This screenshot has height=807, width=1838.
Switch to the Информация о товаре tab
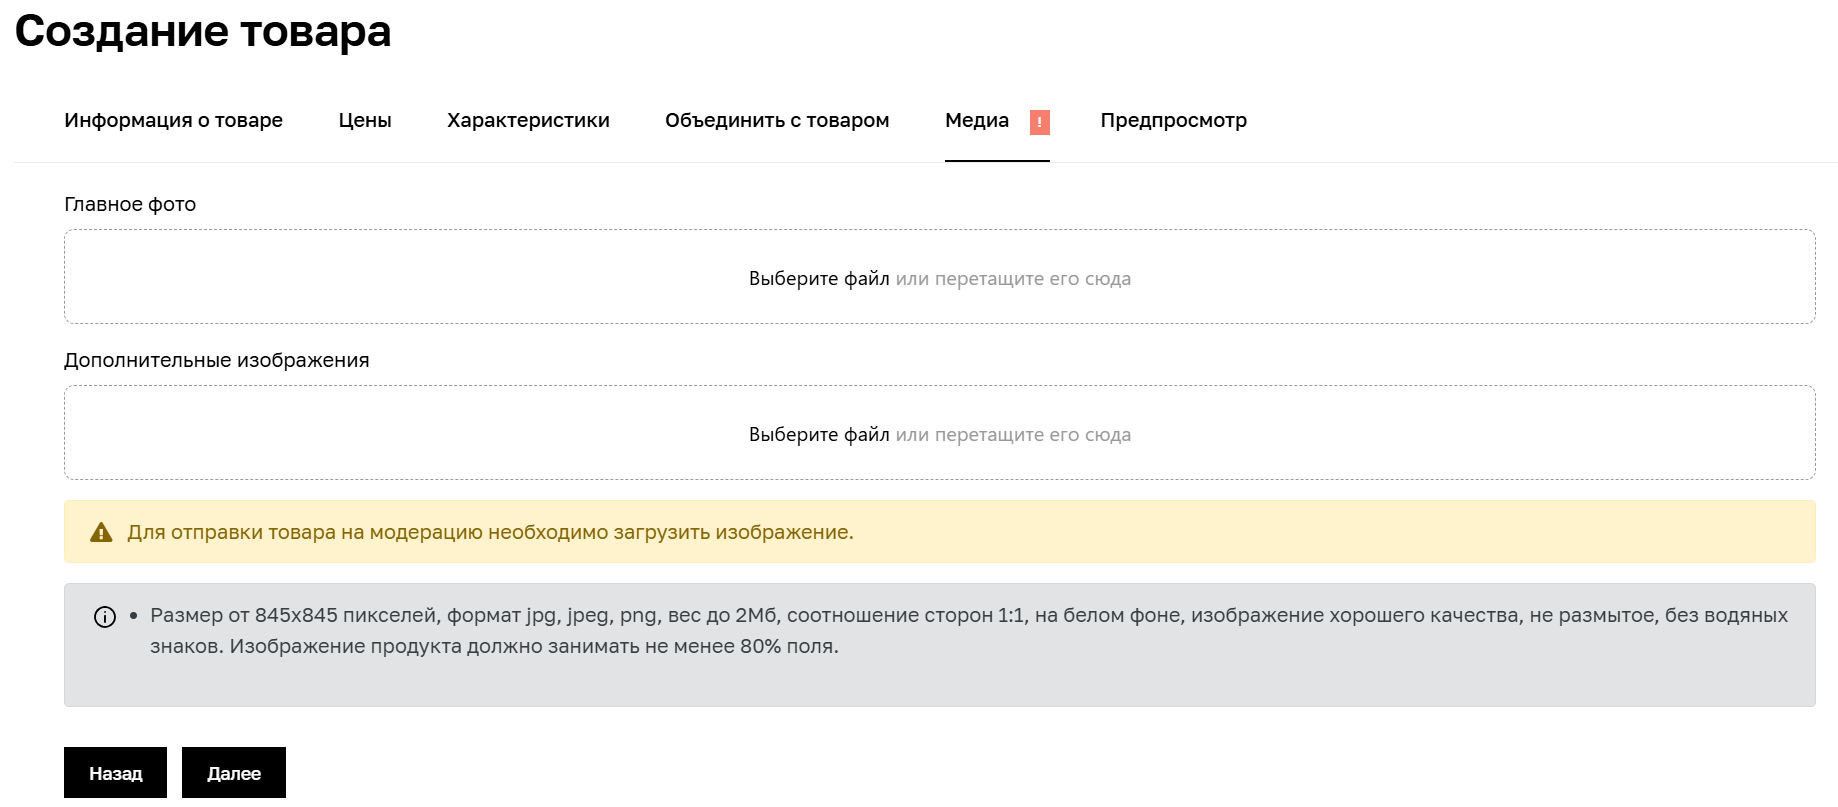tap(172, 120)
